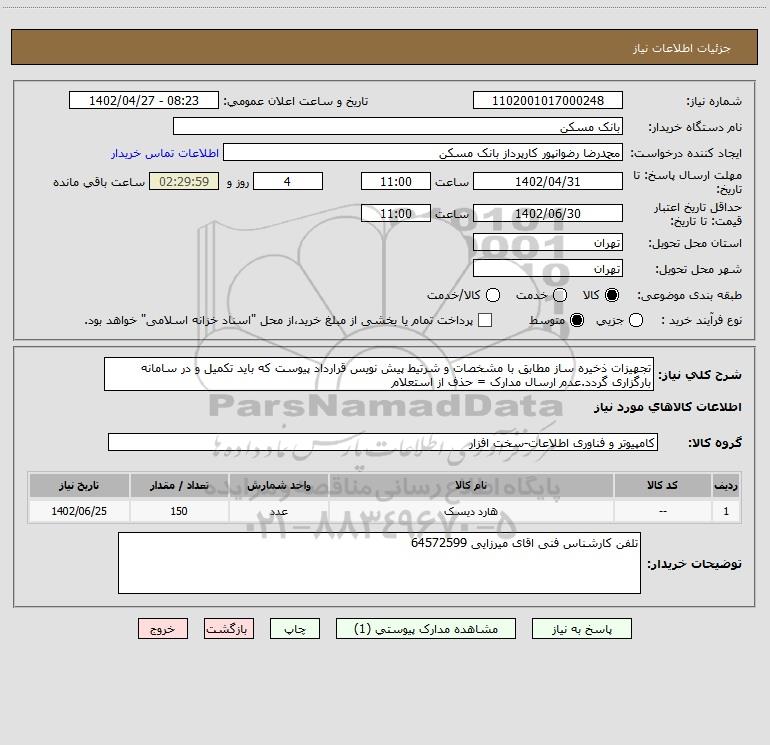
Task: Click the unit cell عدد
Action: click(x=278, y=511)
